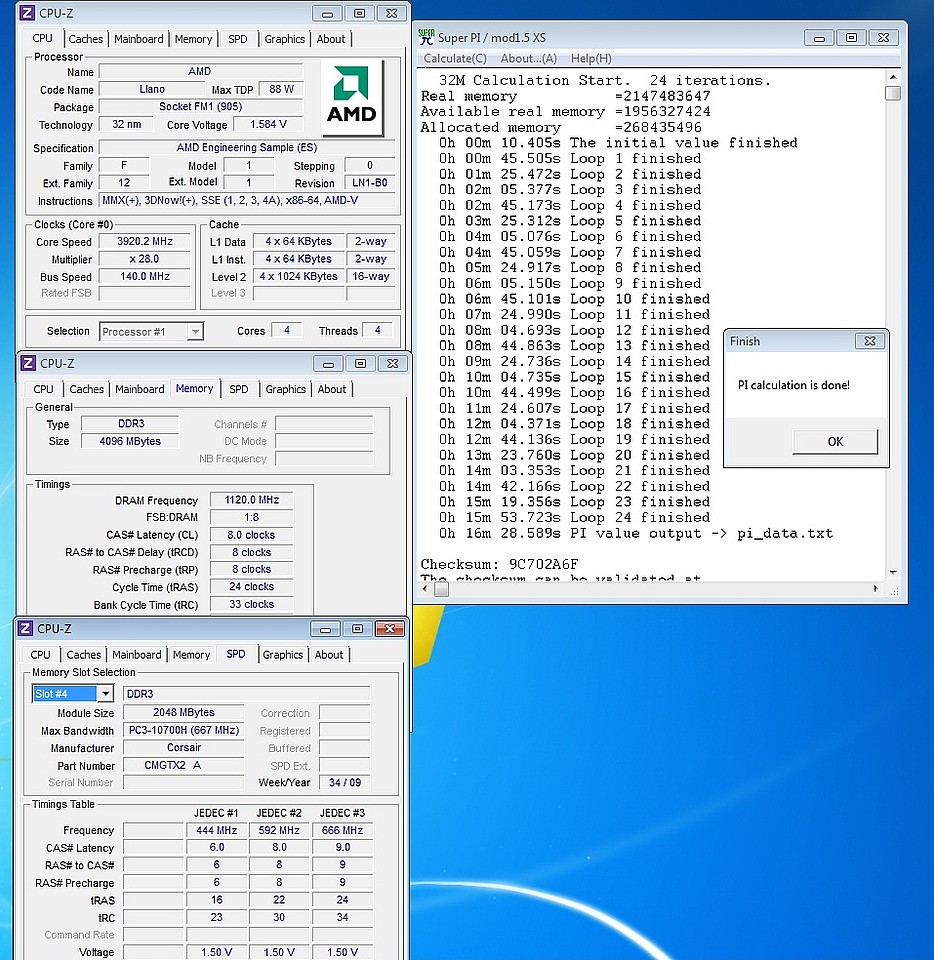This screenshot has width=934, height=960.
Task: Minimize the Super PI window
Action: coord(819,38)
